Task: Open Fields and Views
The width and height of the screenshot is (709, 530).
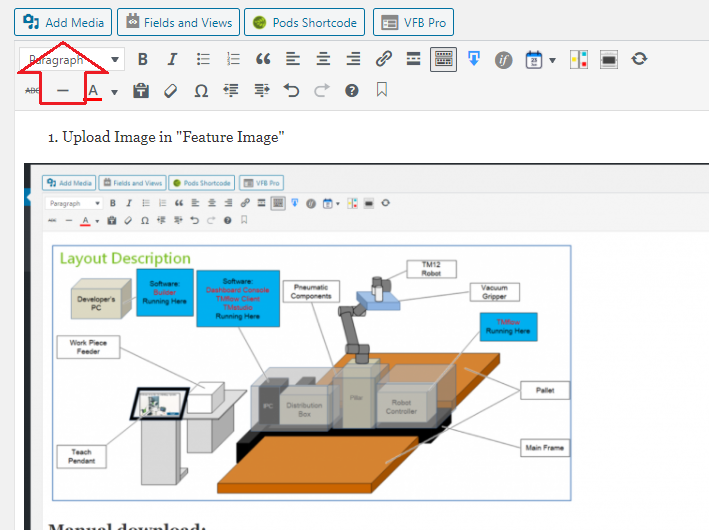Action: (179, 22)
